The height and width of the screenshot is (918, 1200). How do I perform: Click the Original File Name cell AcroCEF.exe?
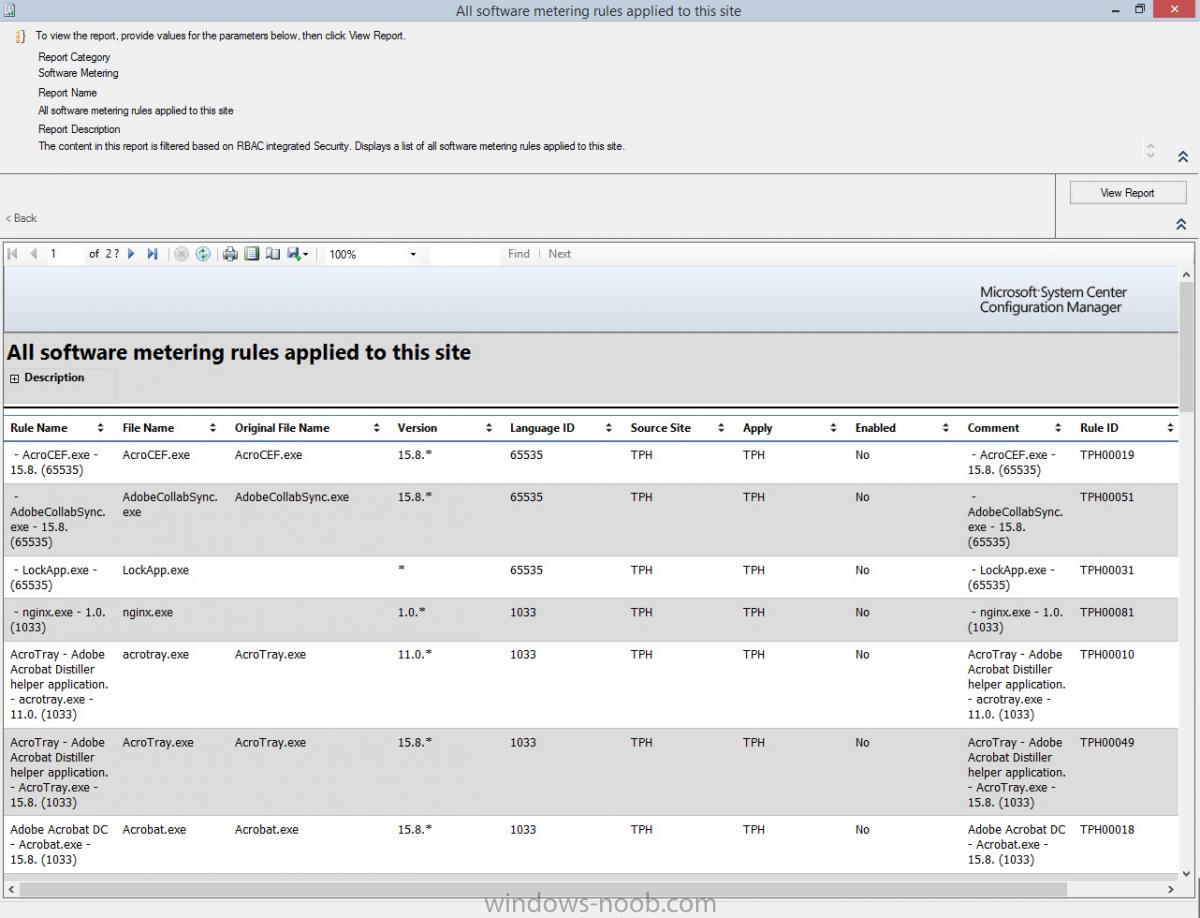[x=268, y=455]
